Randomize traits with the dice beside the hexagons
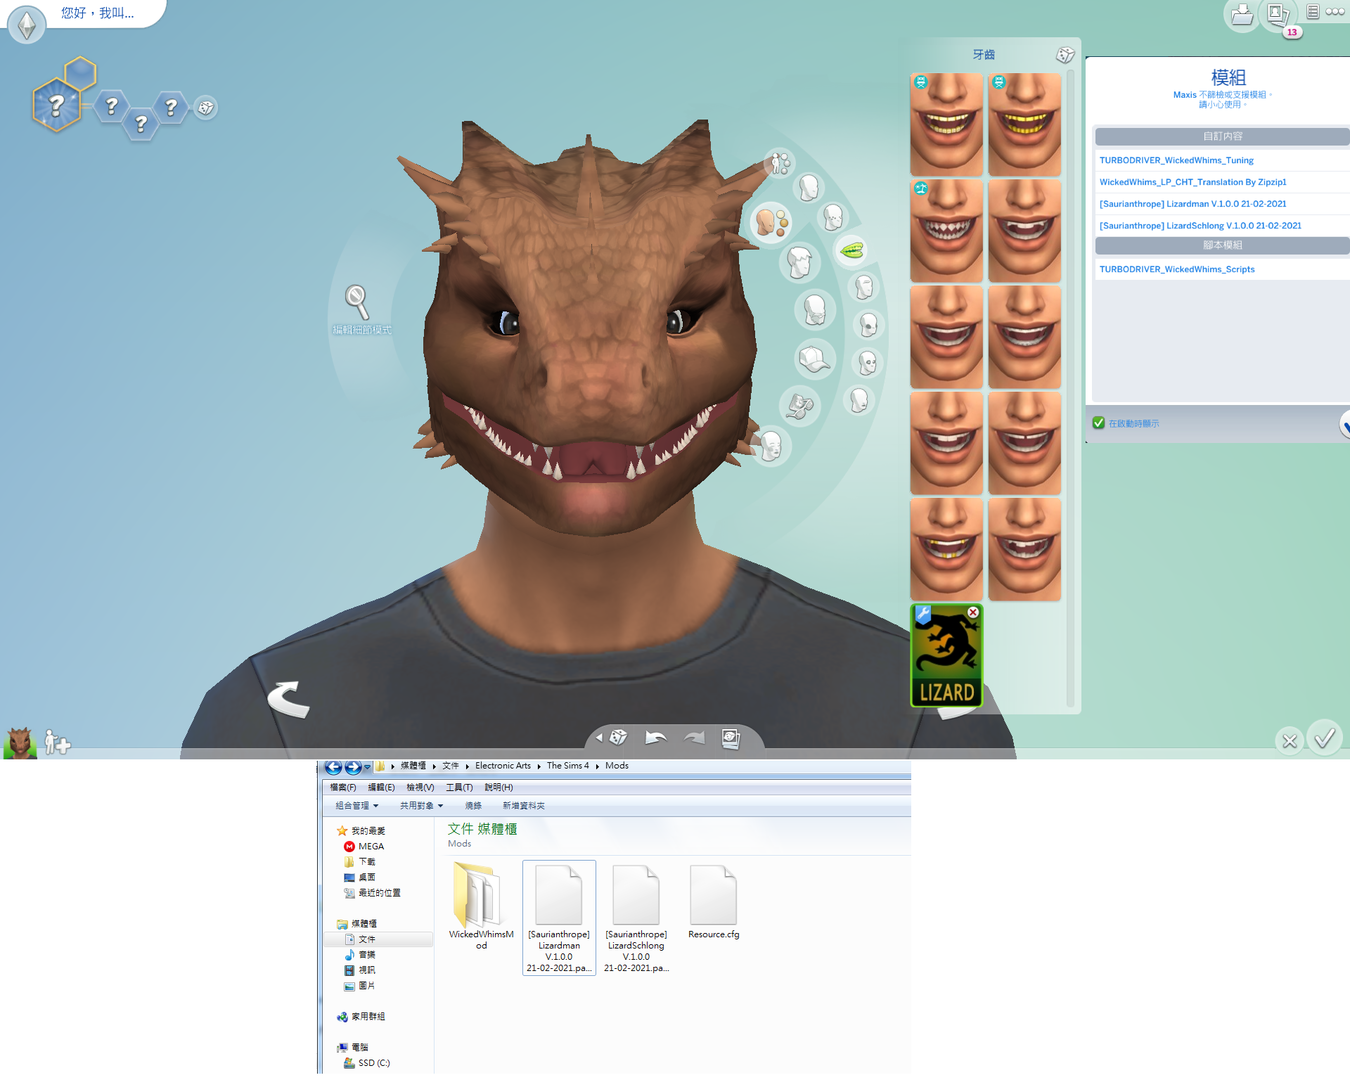 [x=206, y=108]
